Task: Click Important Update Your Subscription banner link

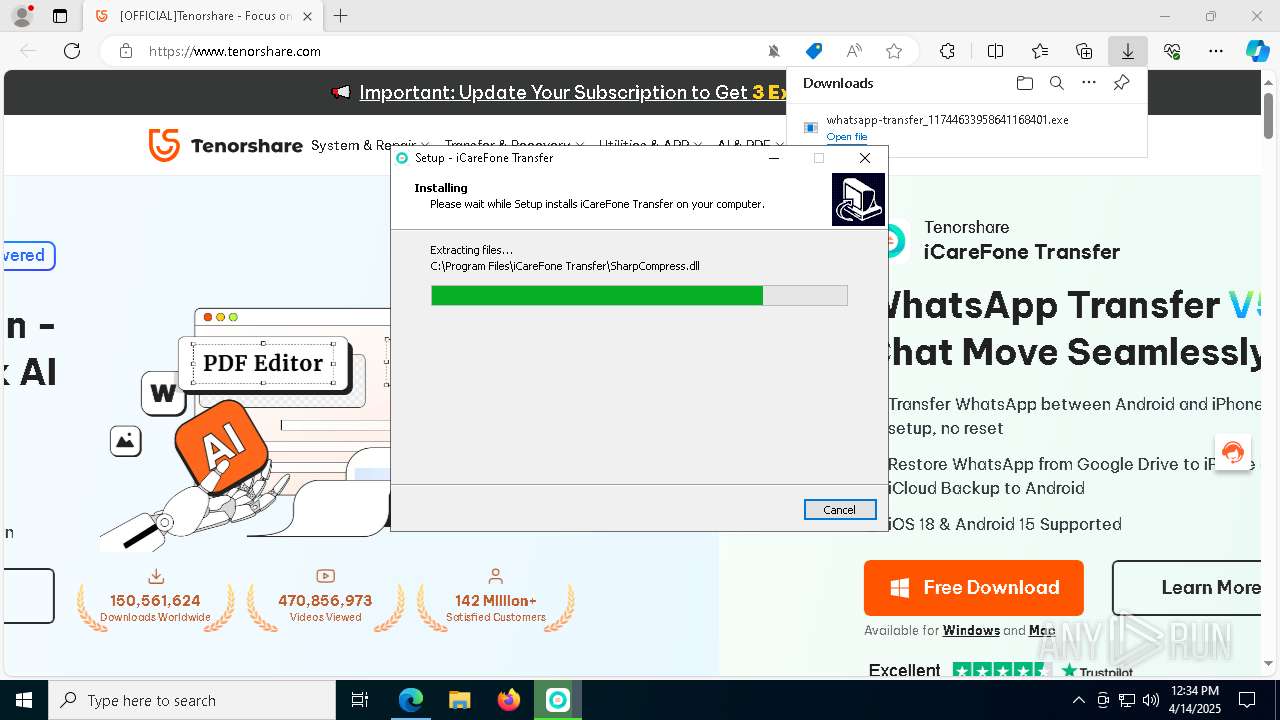Action: pos(574,92)
